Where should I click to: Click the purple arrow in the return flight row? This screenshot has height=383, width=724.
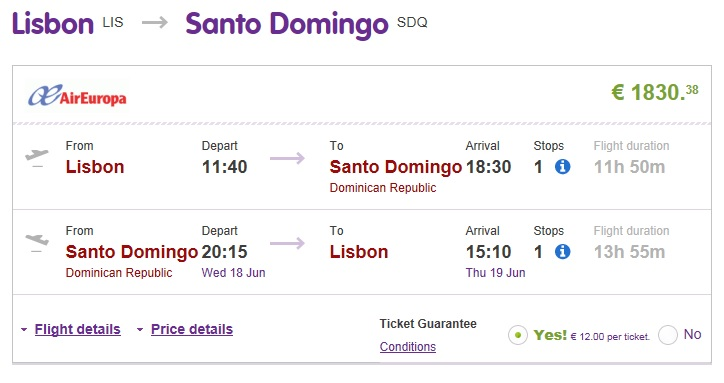pos(287,243)
